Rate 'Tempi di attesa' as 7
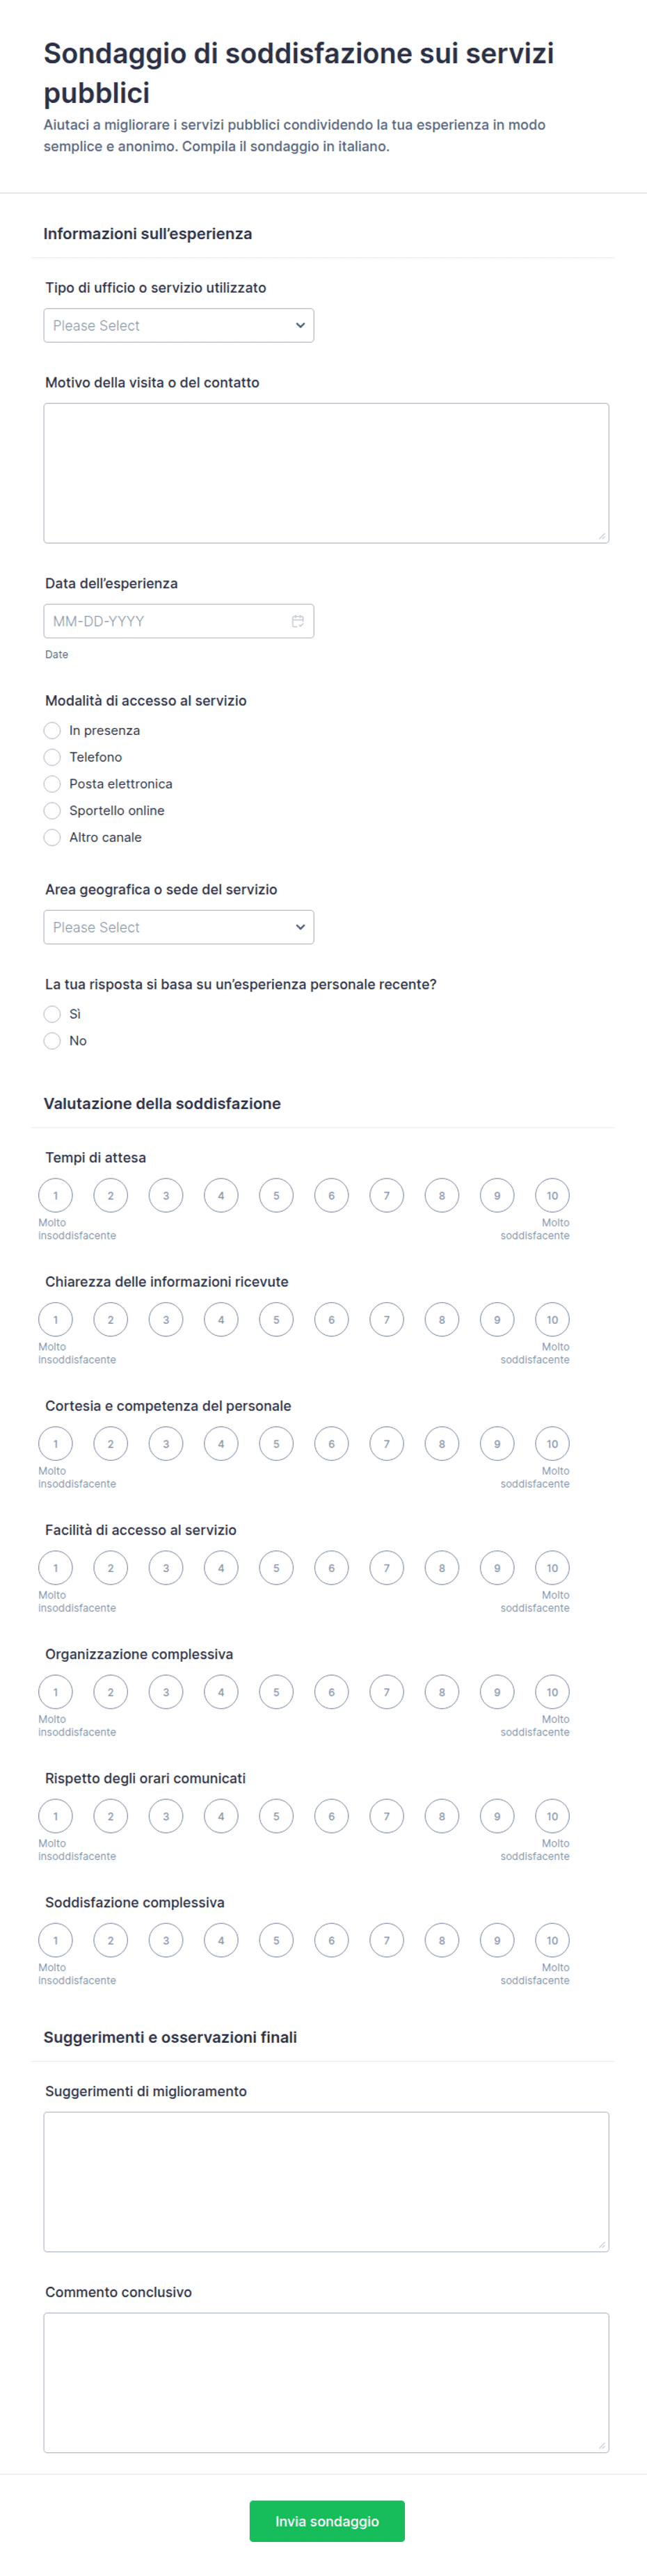The width and height of the screenshot is (647, 2576). point(387,1195)
